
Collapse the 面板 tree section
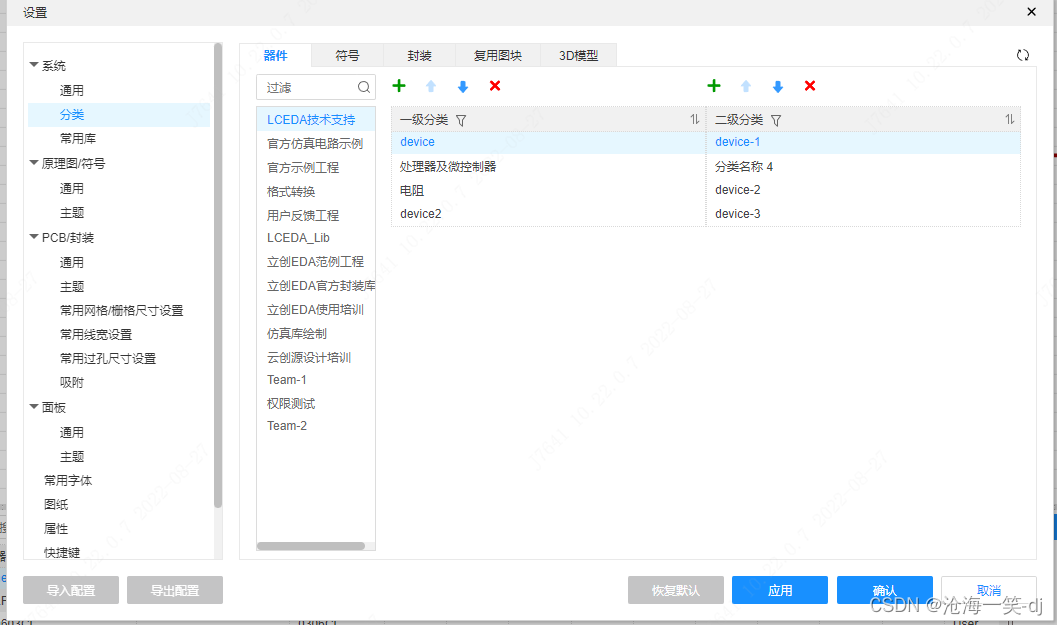click(34, 407)
